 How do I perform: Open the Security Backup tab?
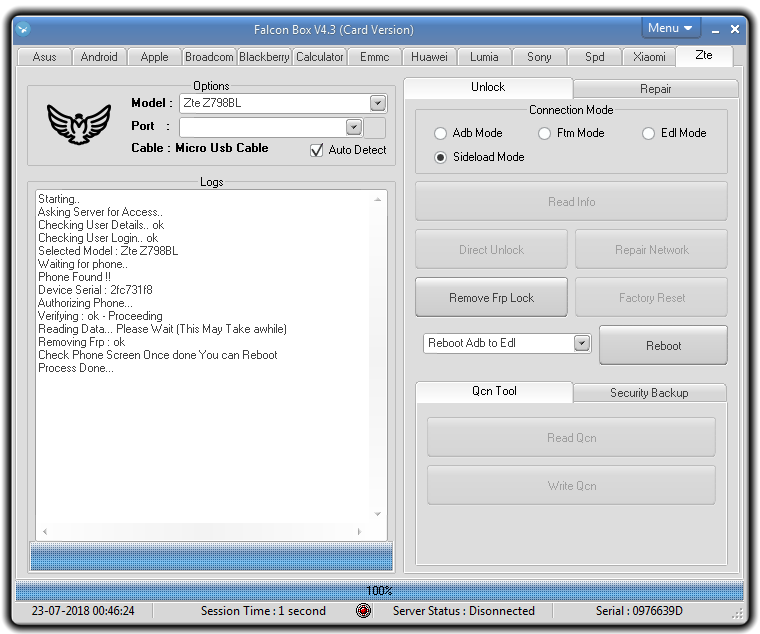(x=649, y=393)
